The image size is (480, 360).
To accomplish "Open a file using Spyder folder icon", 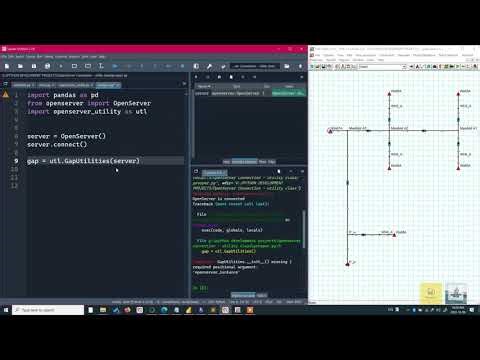I will [x=20, y=66].
